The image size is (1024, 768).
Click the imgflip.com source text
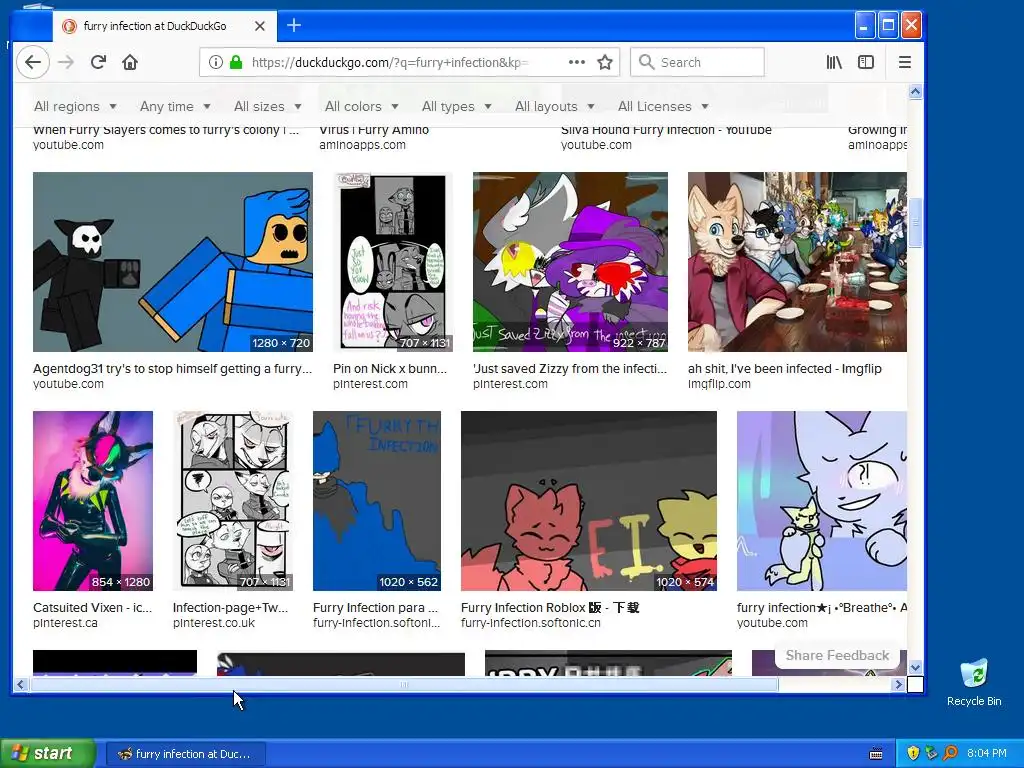[x=719, y=384]
